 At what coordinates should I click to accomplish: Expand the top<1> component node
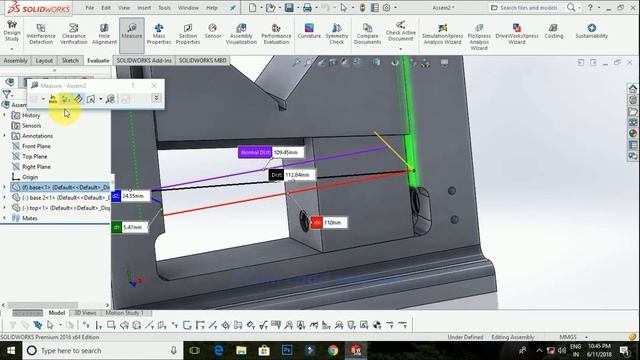point(4,208)
